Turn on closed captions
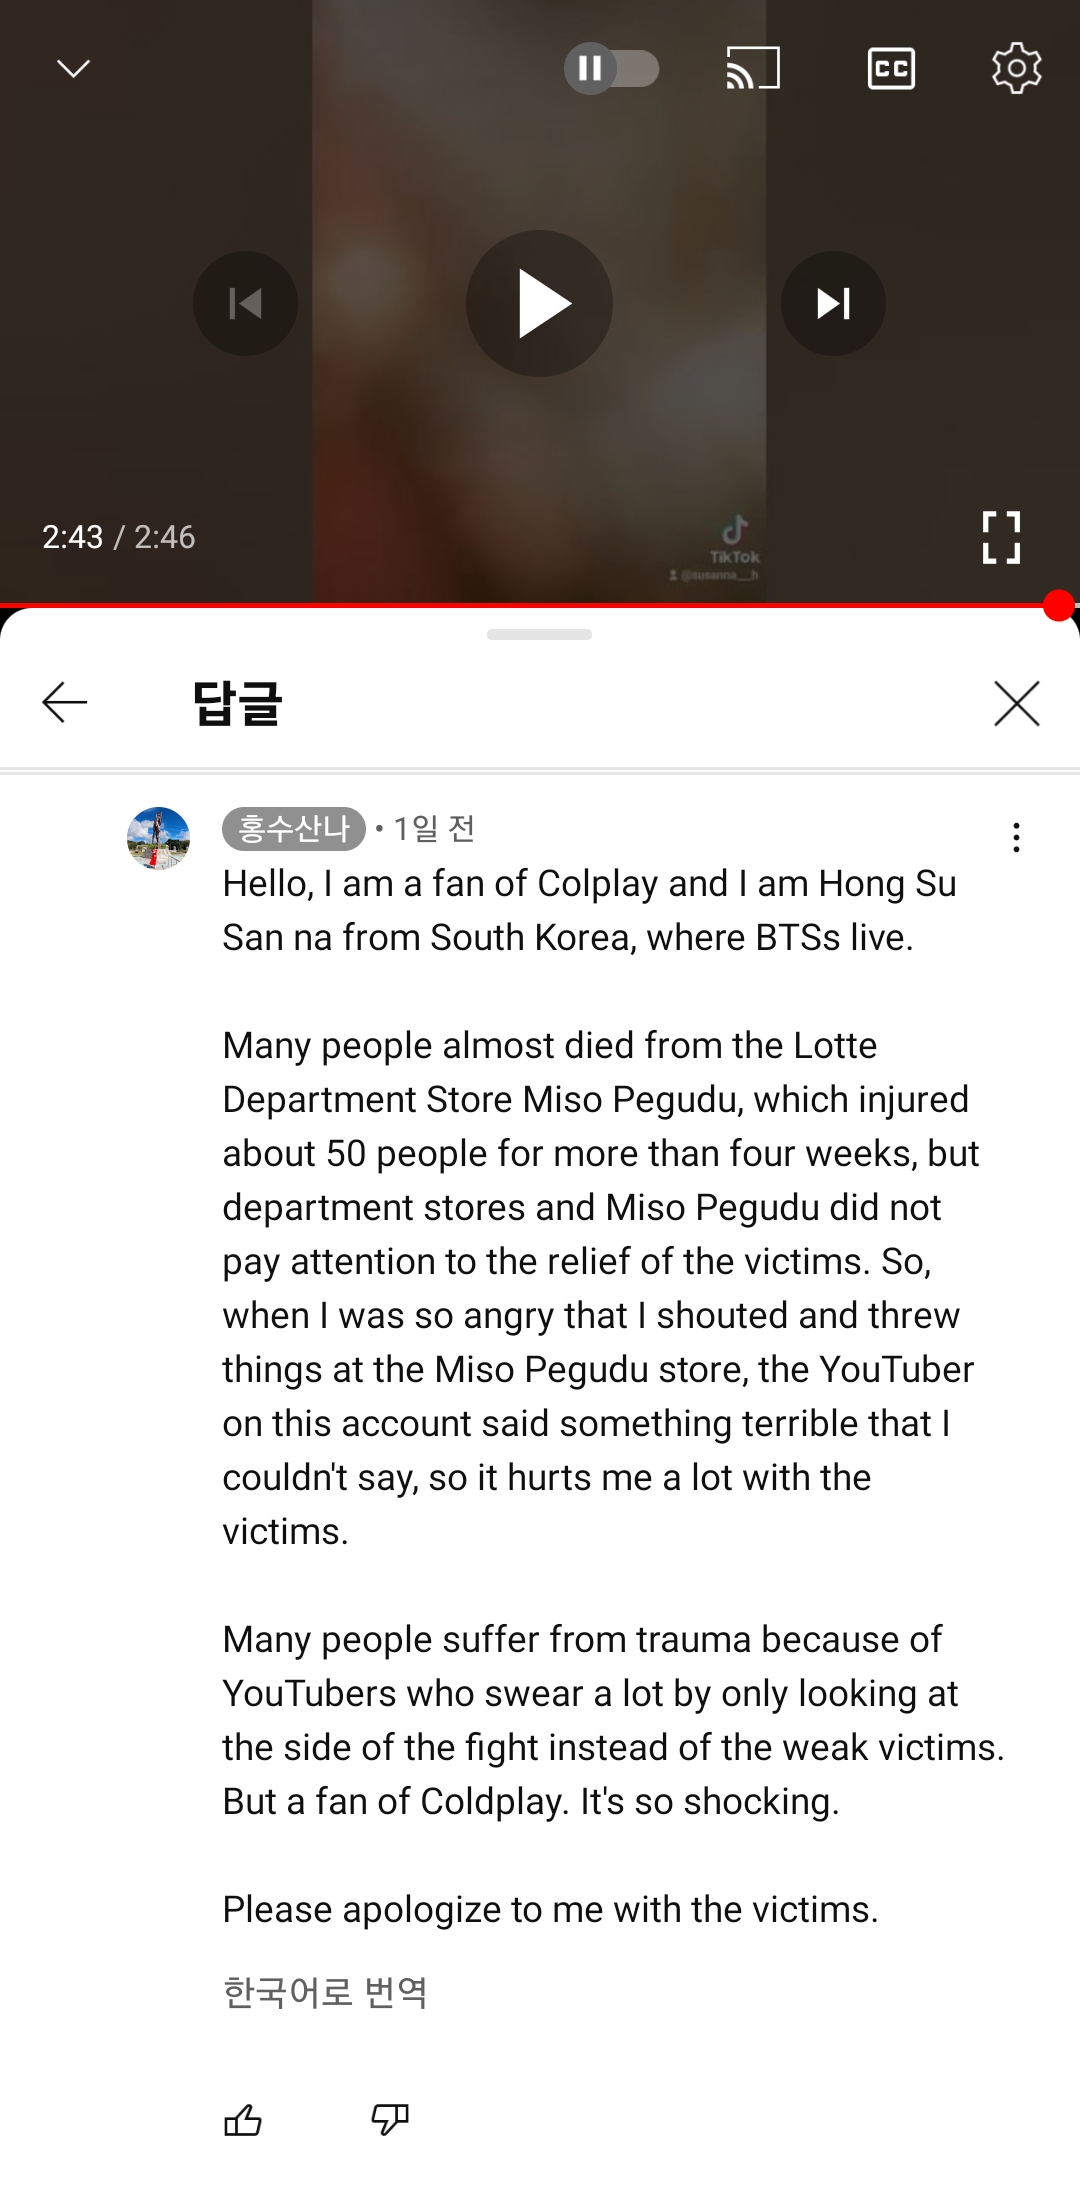Image resolution: width=1080 pixels, height=2196 pixels. pyautogui.click(x=891, y=69)
